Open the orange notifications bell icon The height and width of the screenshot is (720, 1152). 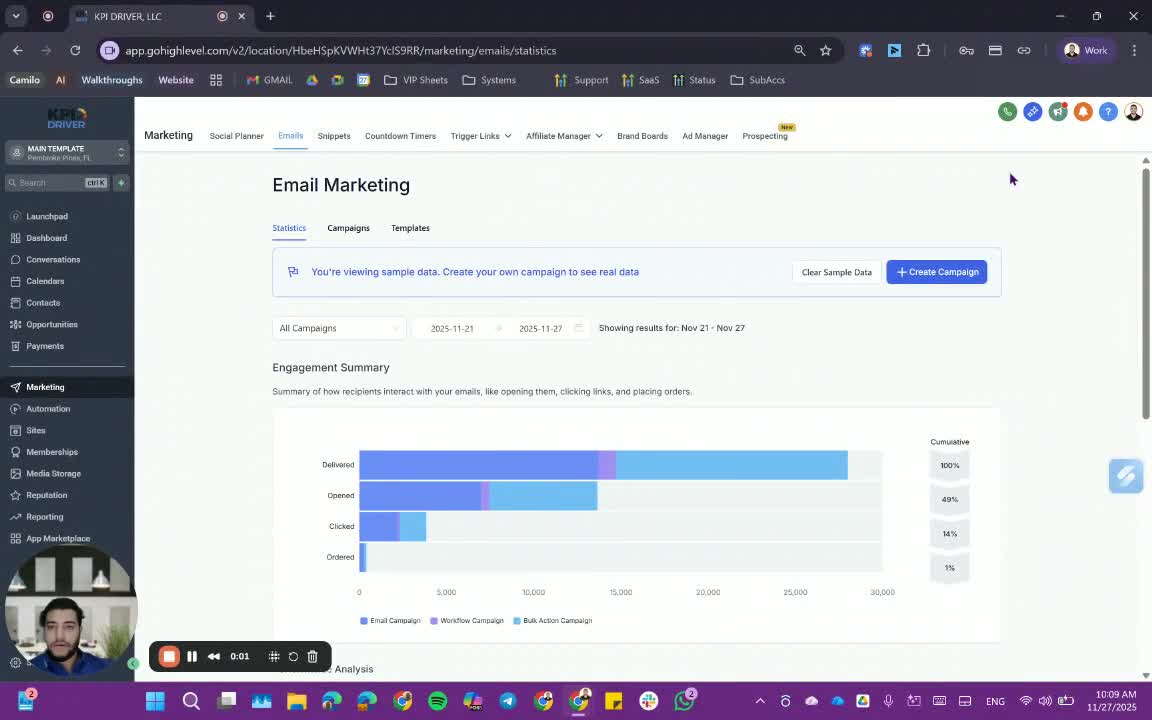pyautogui.click(x=1083, y=112)
